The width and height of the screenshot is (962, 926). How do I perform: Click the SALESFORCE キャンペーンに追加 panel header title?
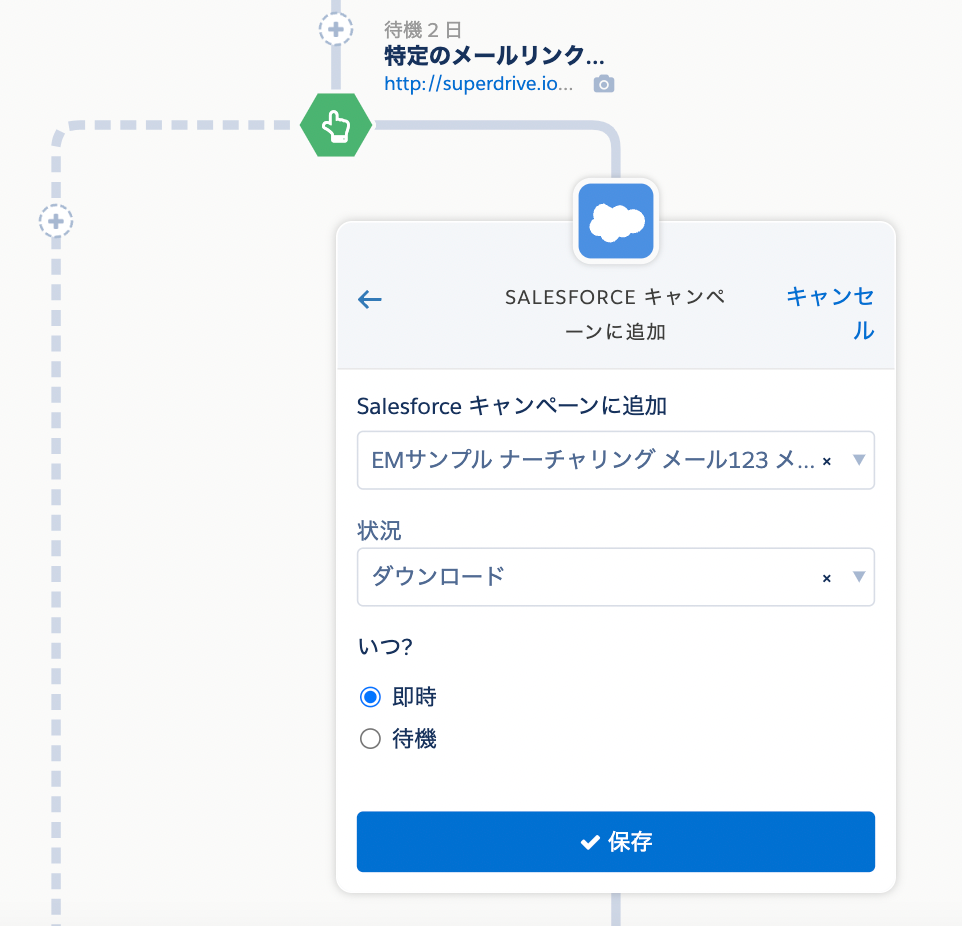pos(615,314)
